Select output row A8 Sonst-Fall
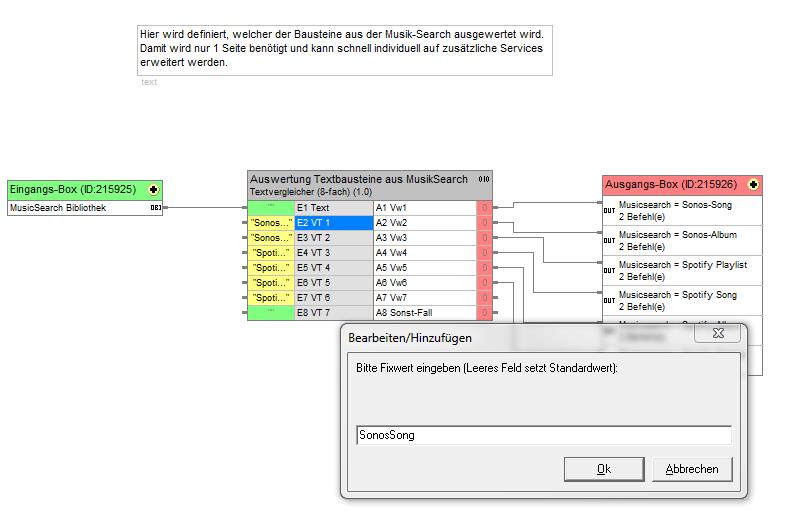This screenshot has height=528, width=786. (x=424, y=313)
